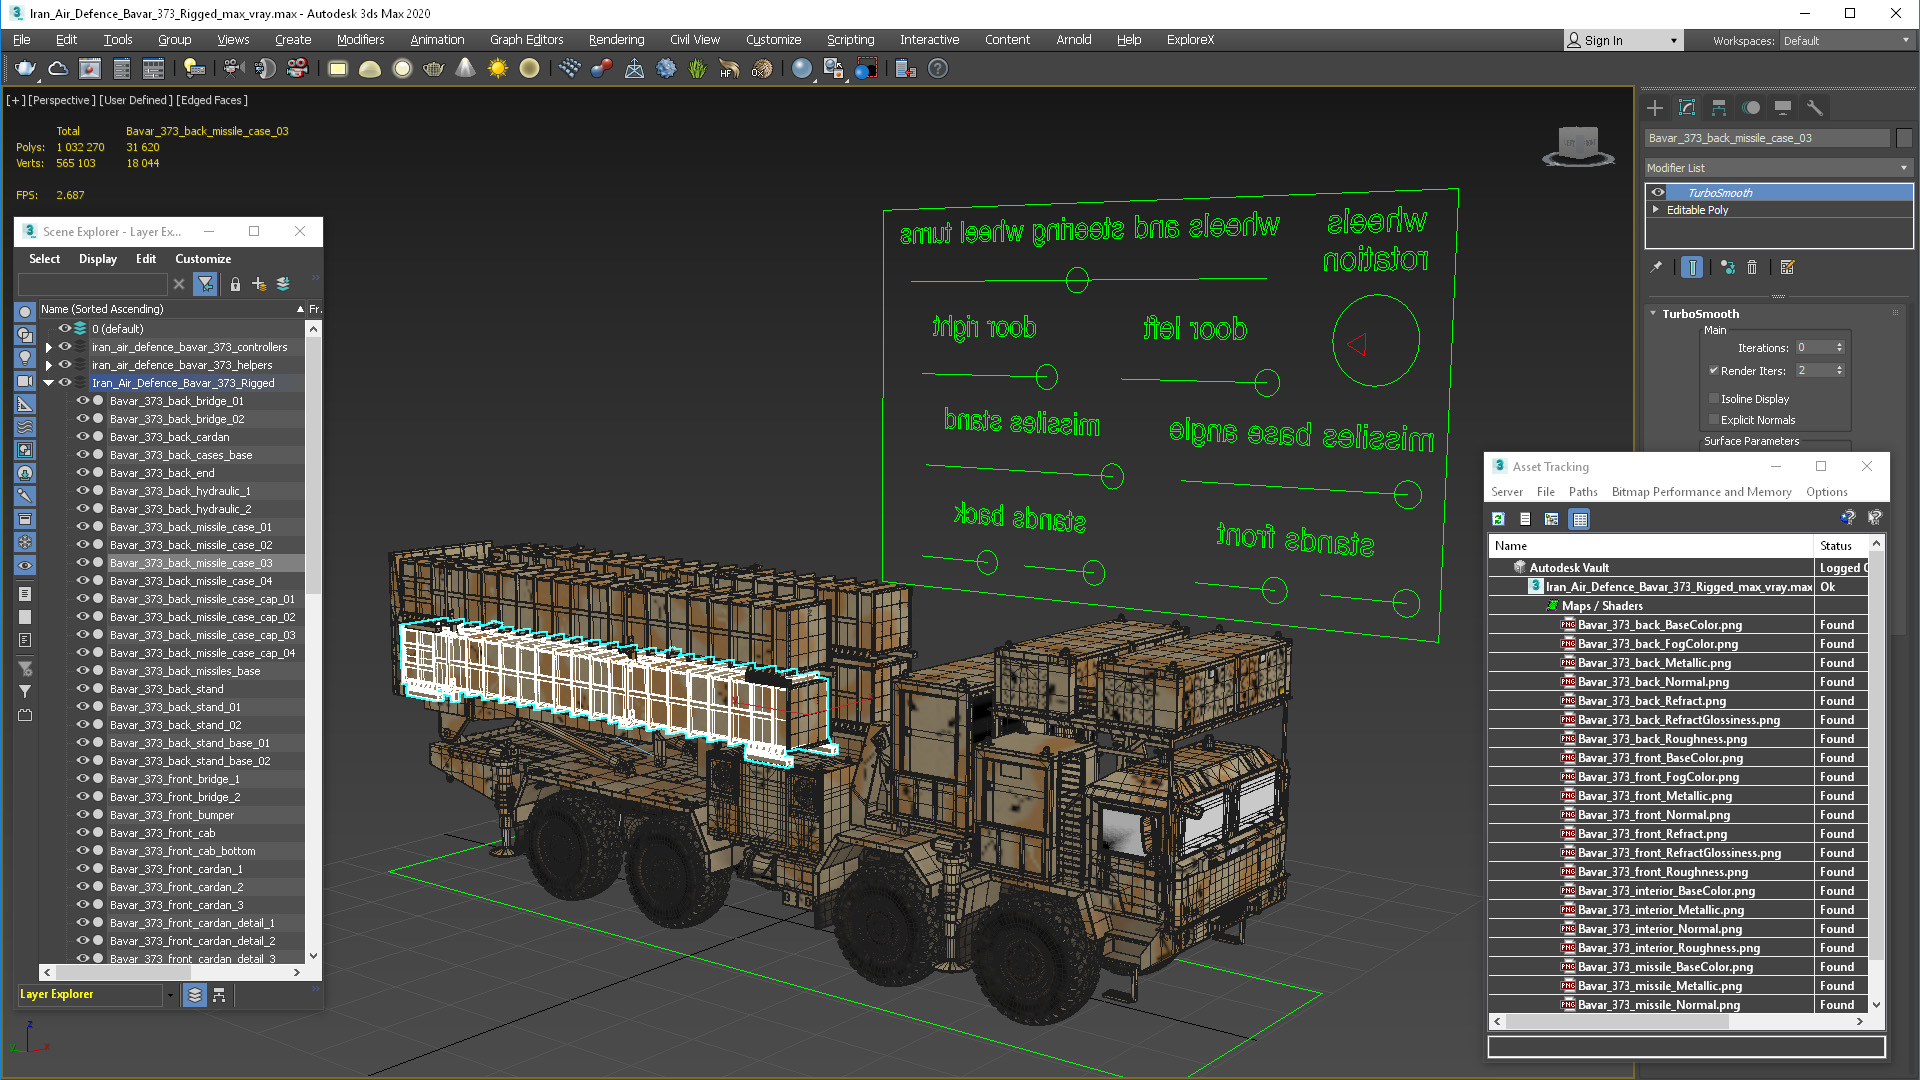Click the Asset Tracking refresh icon

click(1498, 519)
